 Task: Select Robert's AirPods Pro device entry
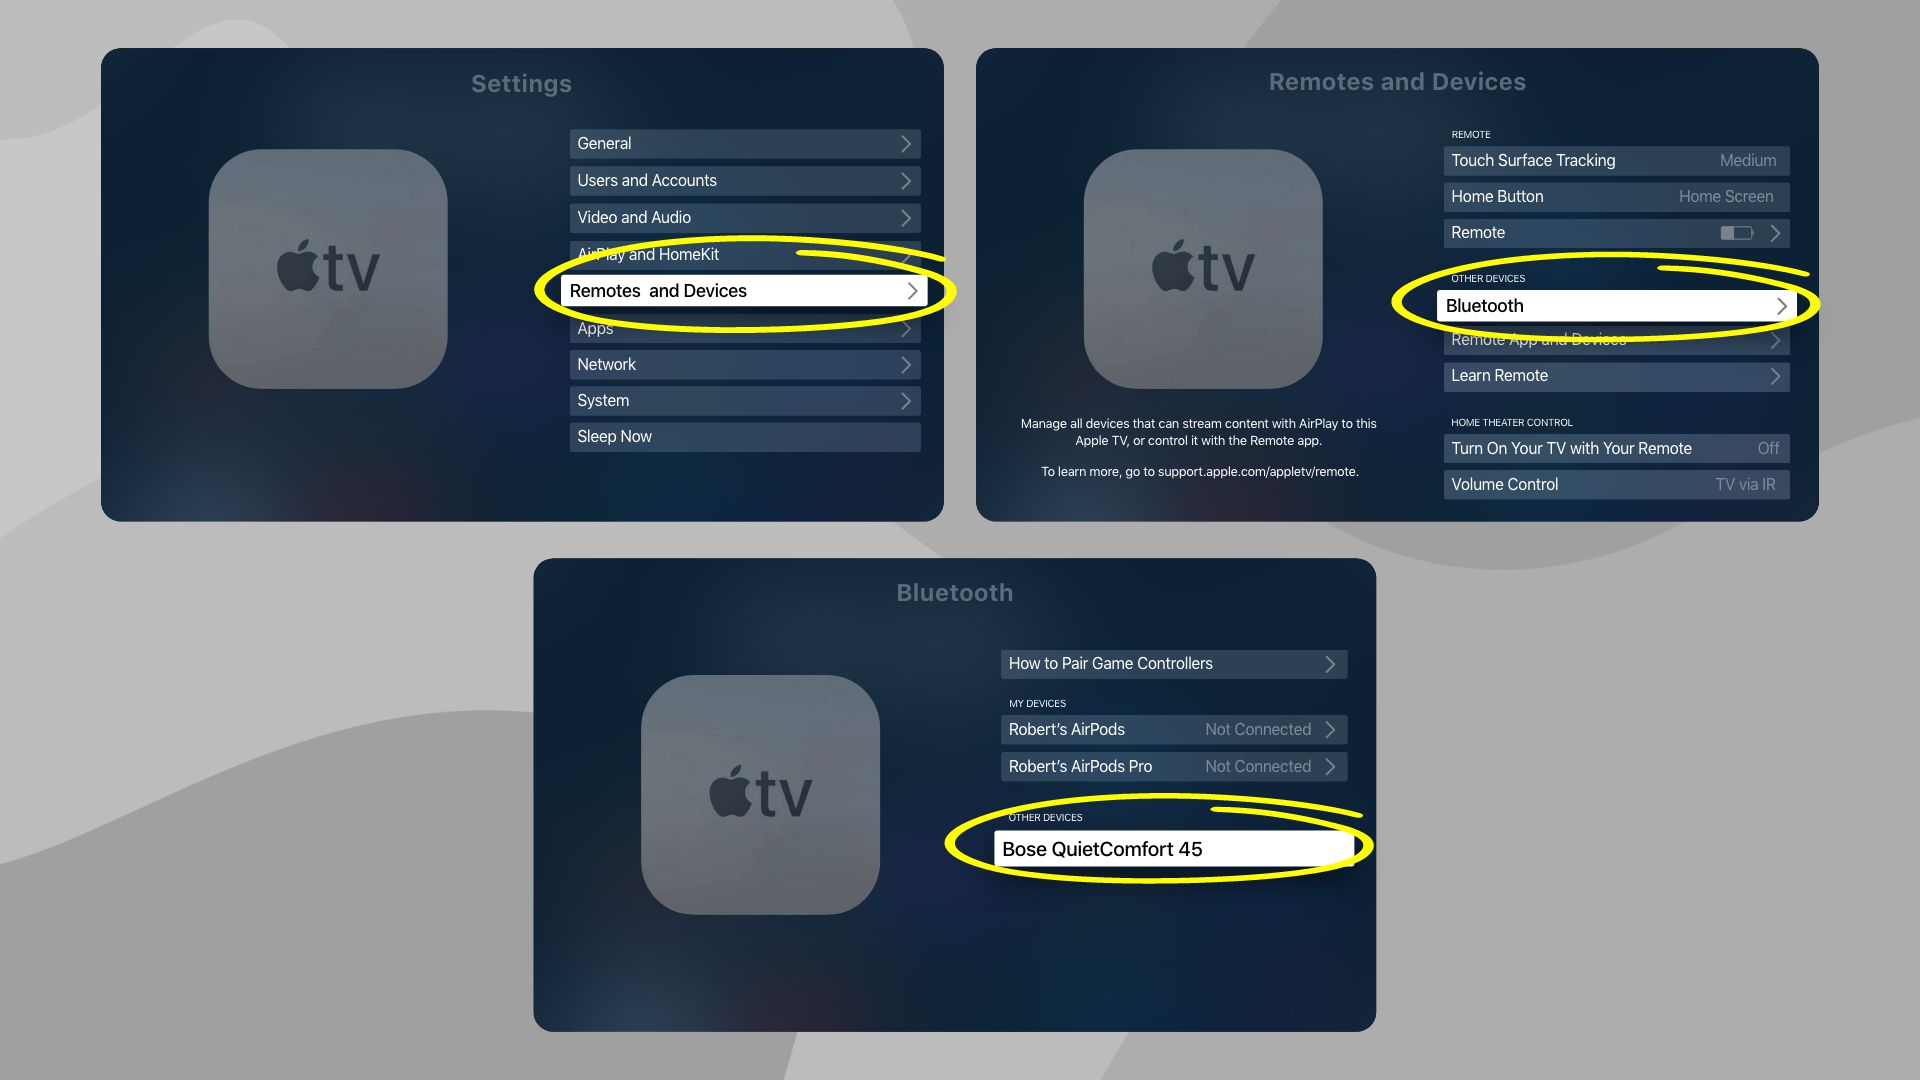coord(1172,766)
